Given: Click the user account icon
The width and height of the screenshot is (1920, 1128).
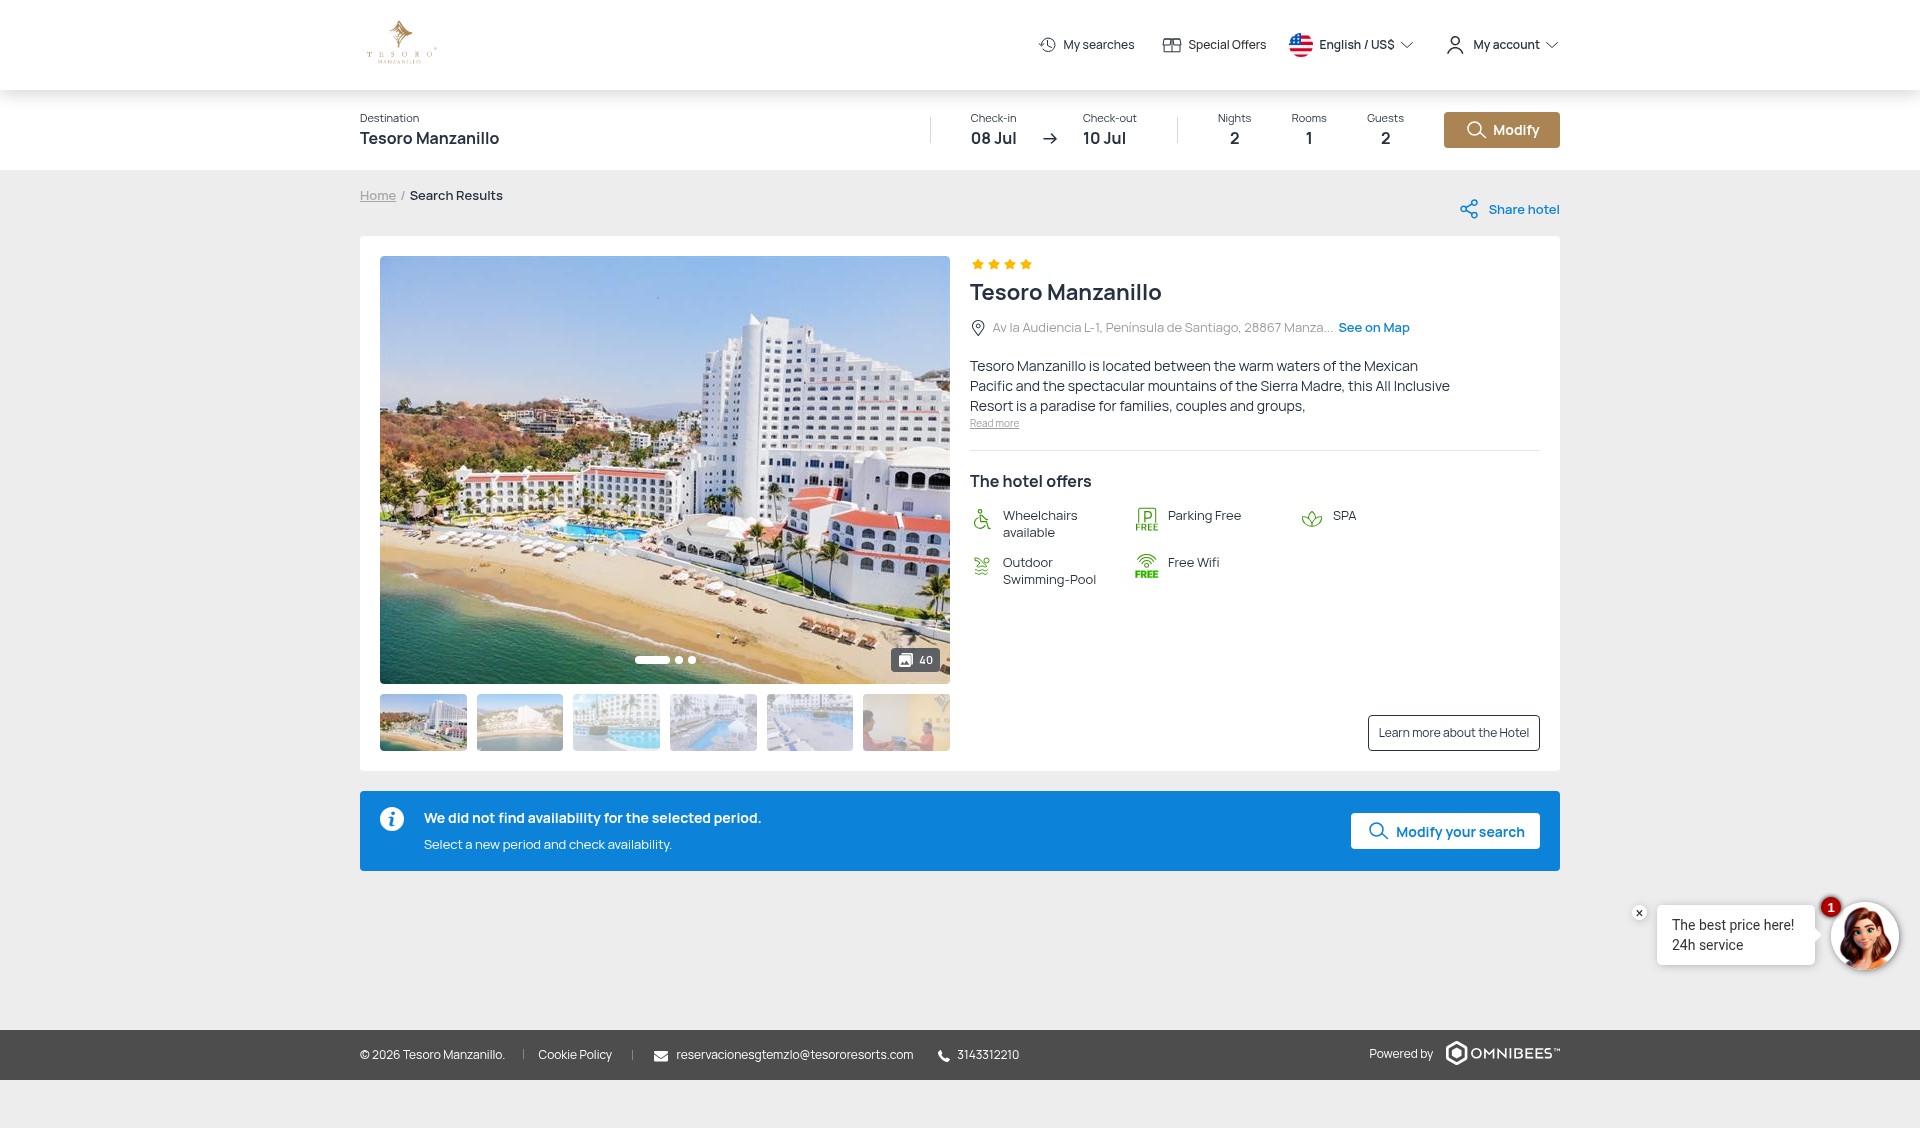Looking at the screenshot, I should 1455,45.
